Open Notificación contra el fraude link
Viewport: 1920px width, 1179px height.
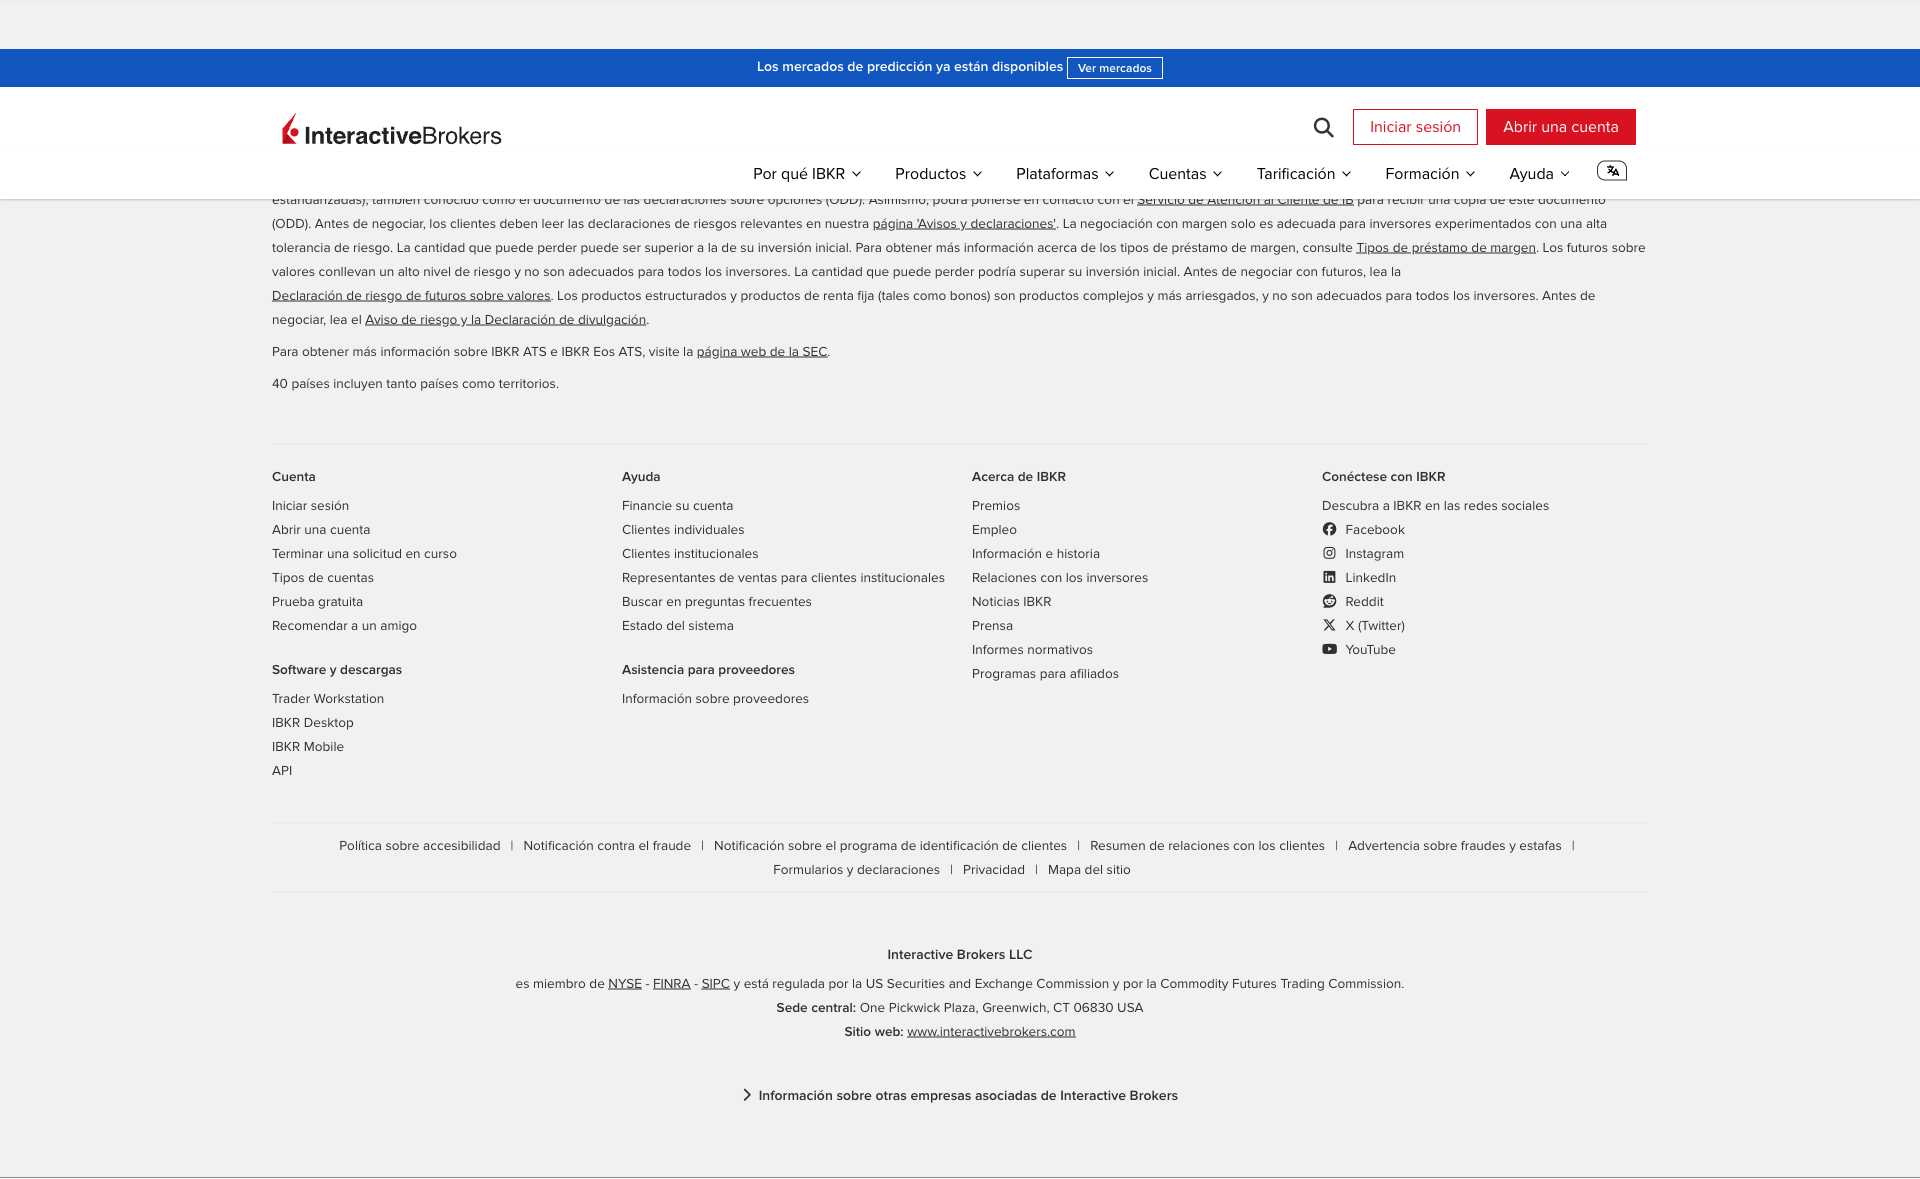click(606, 846)
